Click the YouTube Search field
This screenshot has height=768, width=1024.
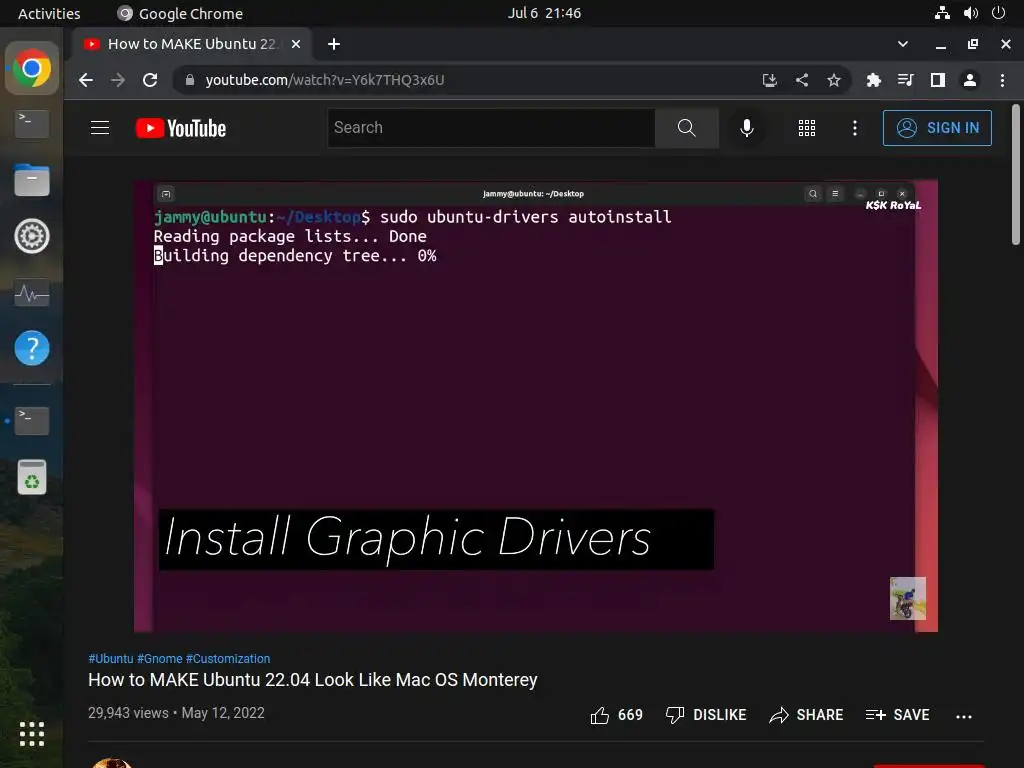tap(491, 127)
